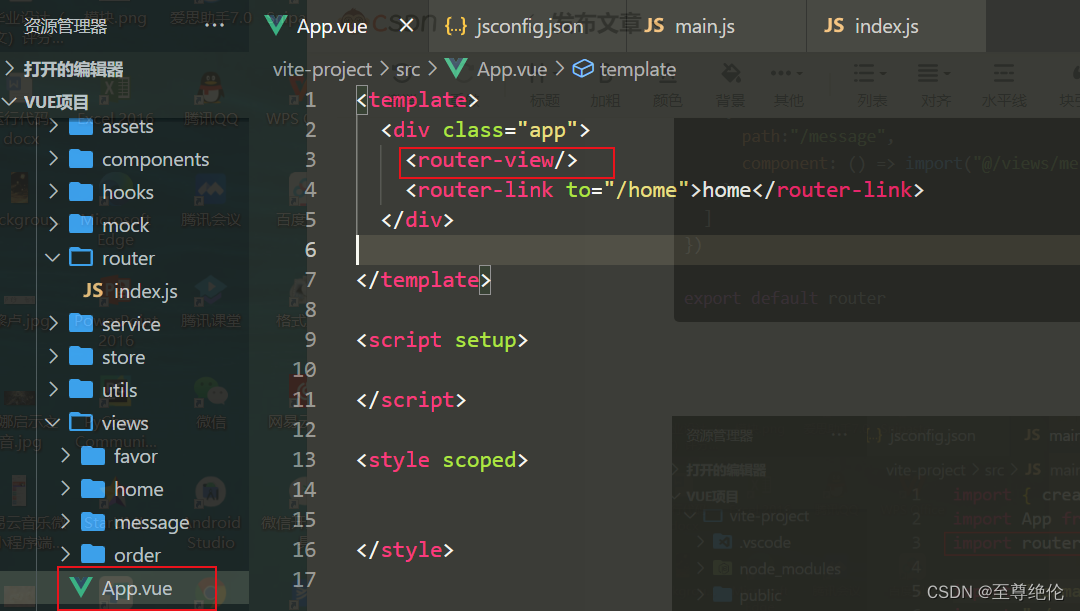Click the src breadcrumb segment
Image resolution: width=1080 pixels, height=611 pixels.
tap(408, 70)
